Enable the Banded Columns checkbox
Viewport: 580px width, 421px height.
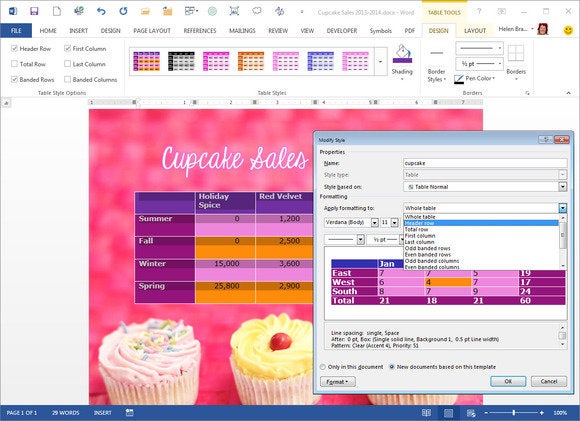tap(67, 80)
